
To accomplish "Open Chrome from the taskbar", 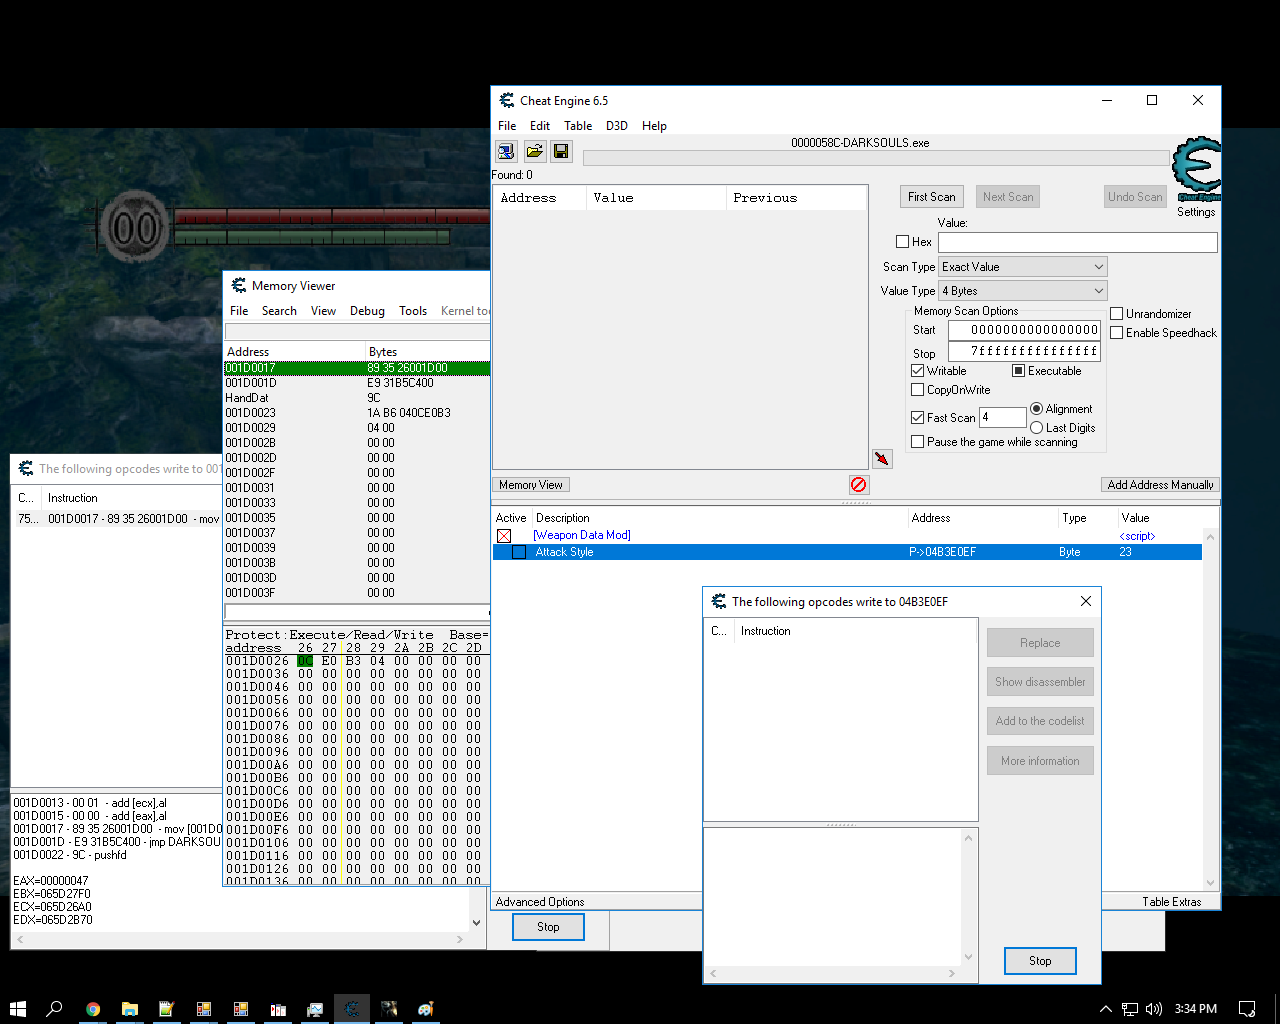I will (93, 1009).
